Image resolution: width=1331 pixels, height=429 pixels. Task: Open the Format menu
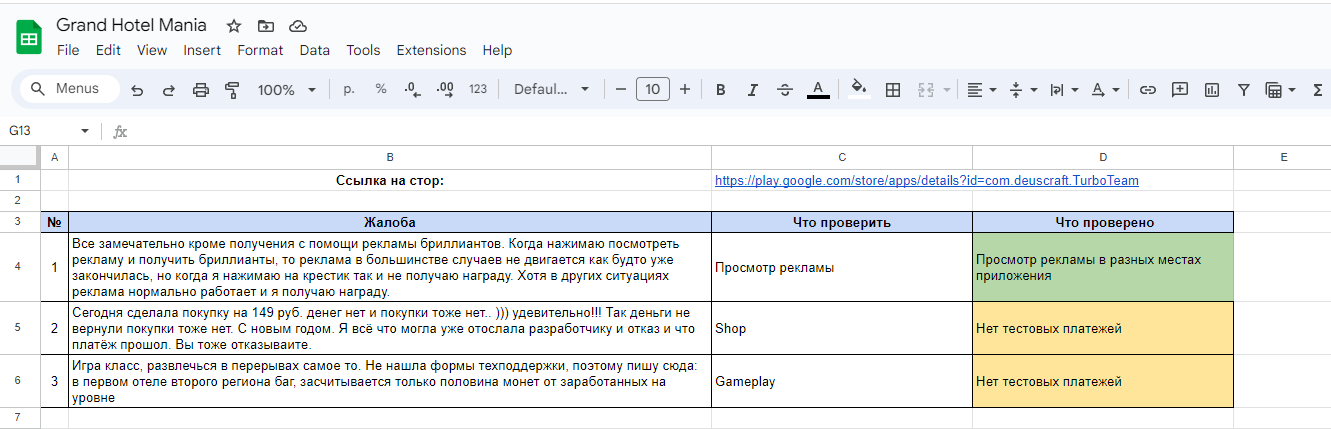[260, 50]
